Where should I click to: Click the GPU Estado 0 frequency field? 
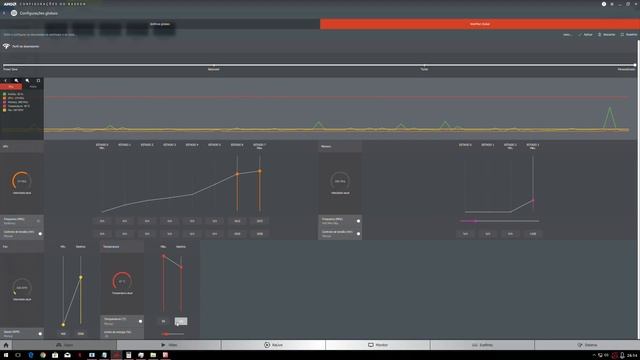pos(102,221)
